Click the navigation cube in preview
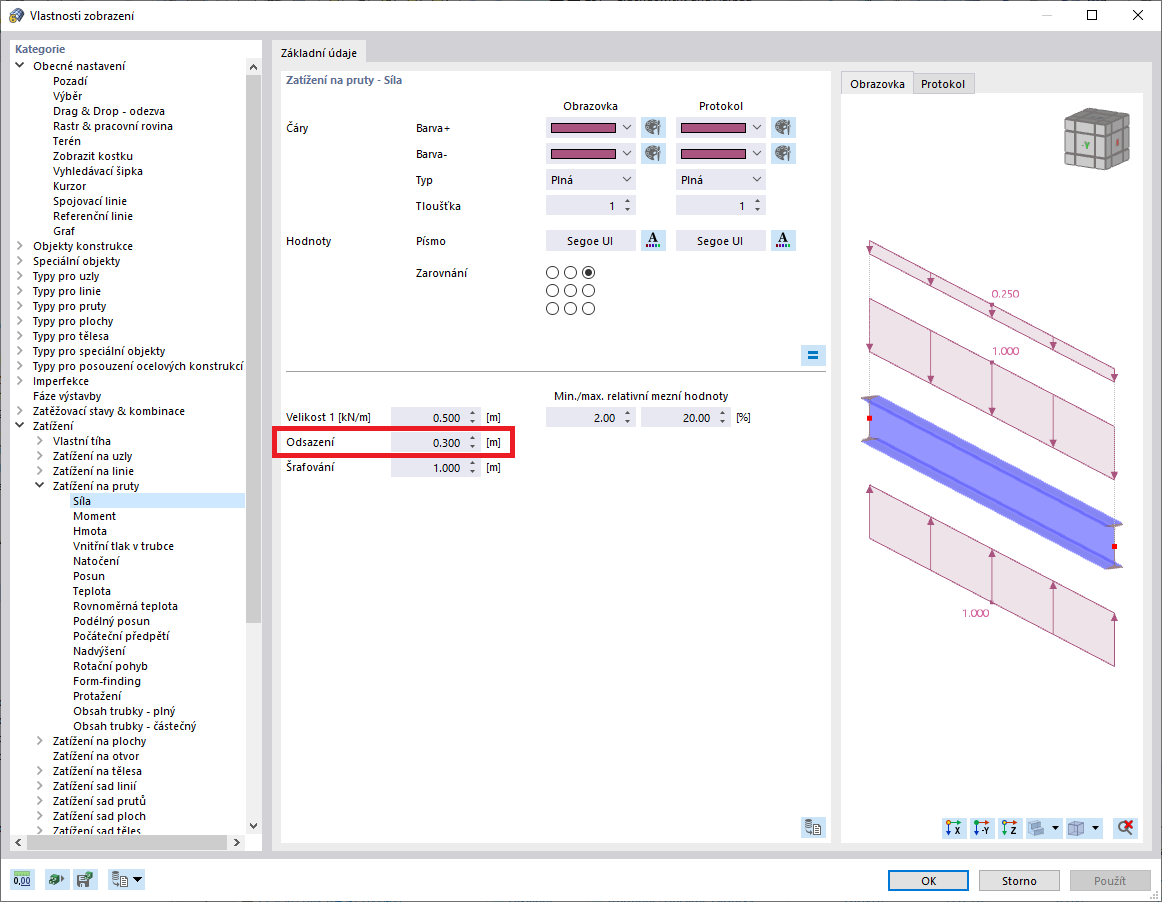 [x=1096, y=139]
